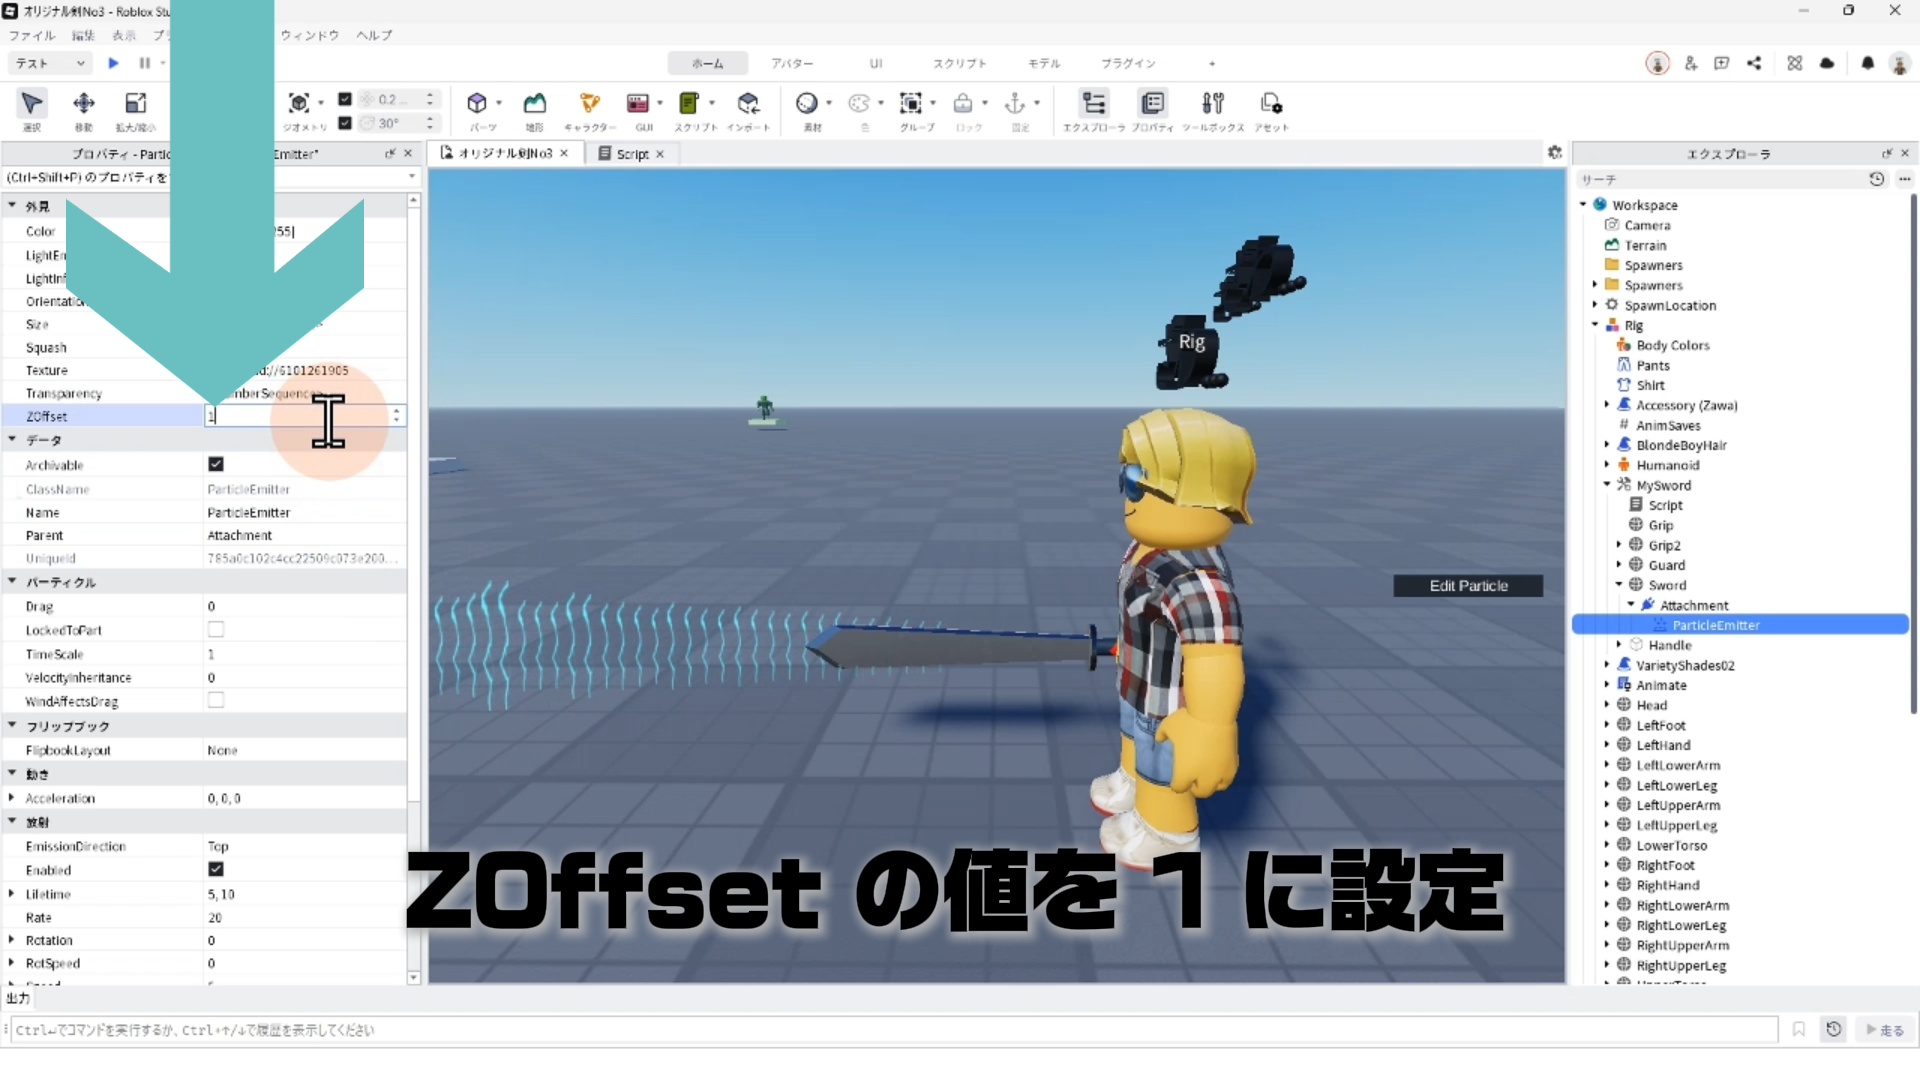Open the Part insert tool
Image resolution: width=1920 pixels, height=1080 pixels.
point(477,103)
